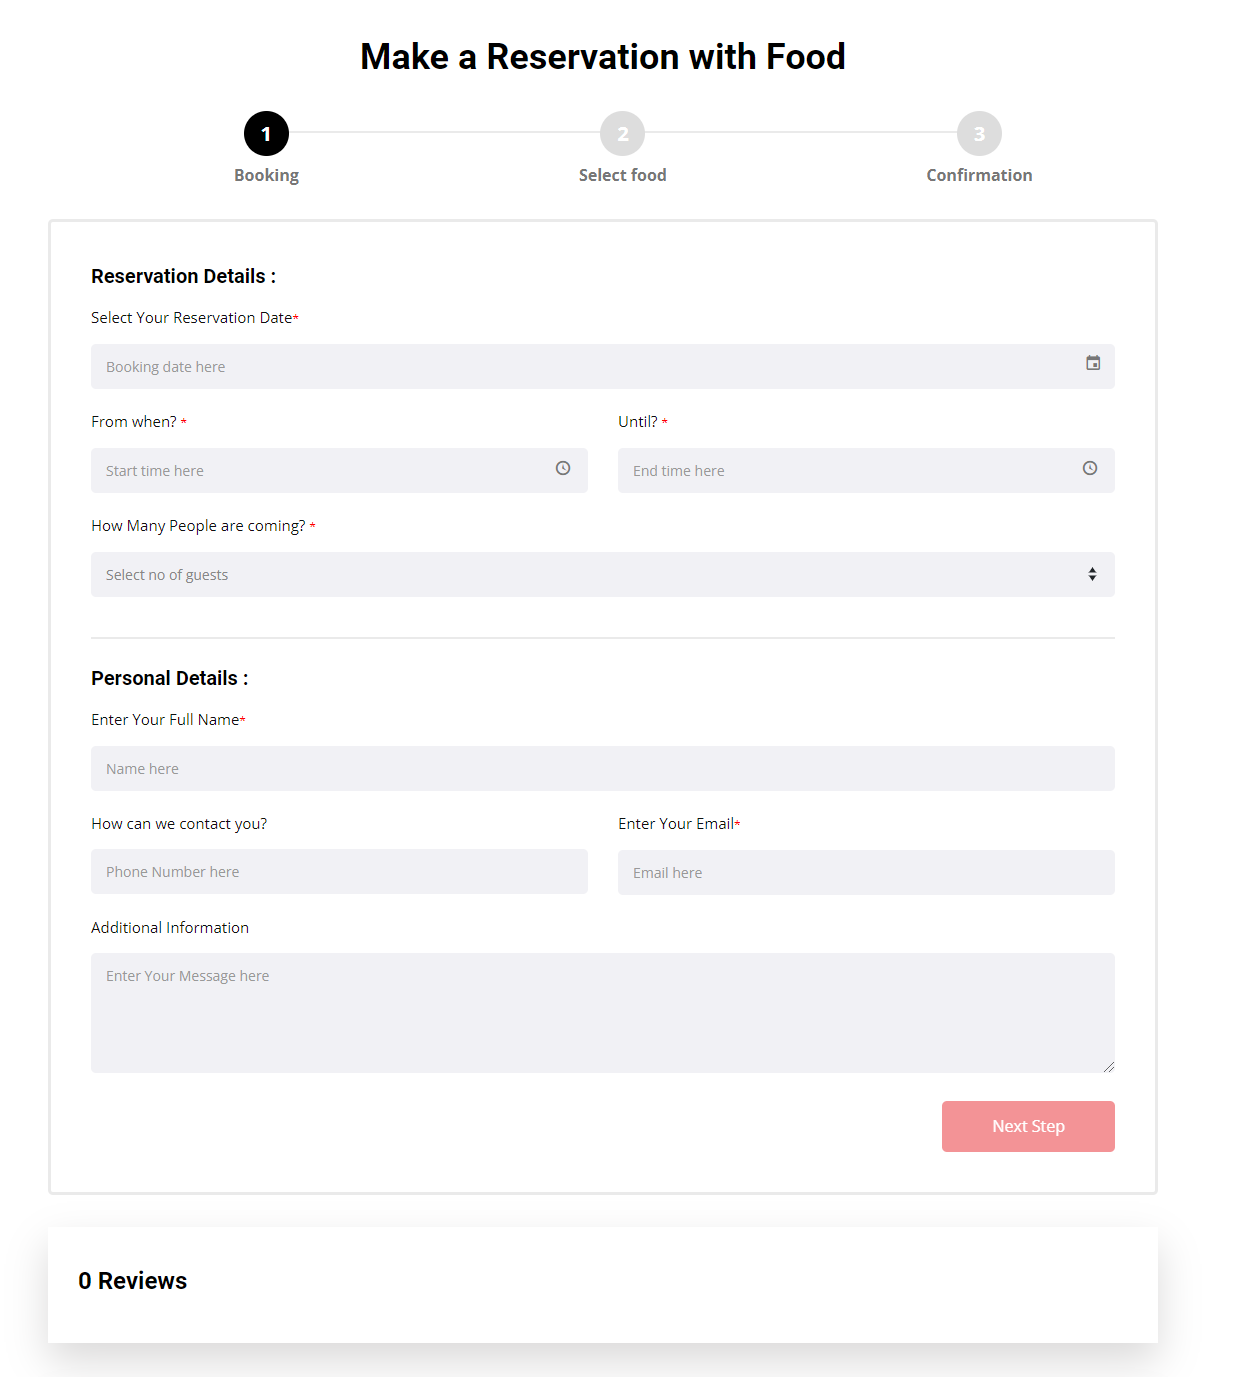This screenshot has width=1233, height=1377.
Task: Click the Phone Number here input field
Action: tap(339, 871)
